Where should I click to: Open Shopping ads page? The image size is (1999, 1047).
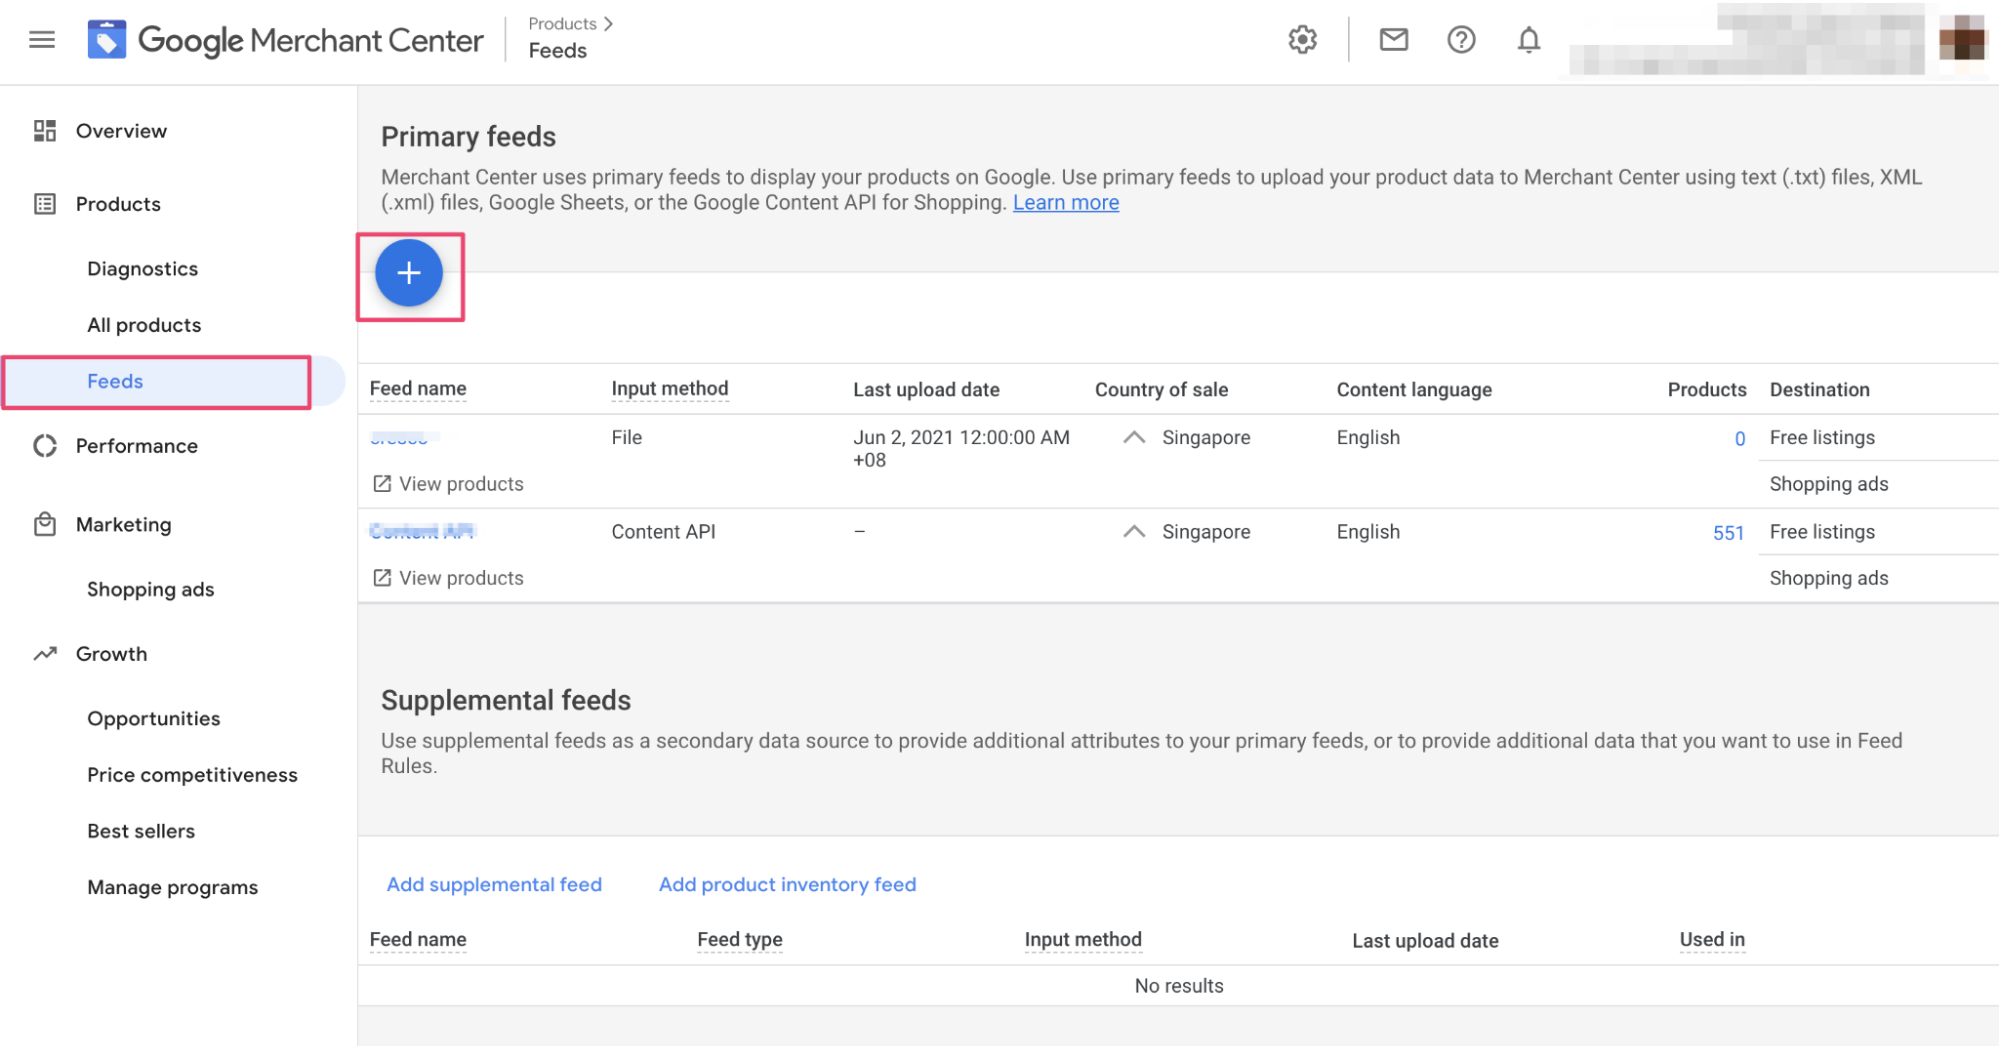[151, 590]
